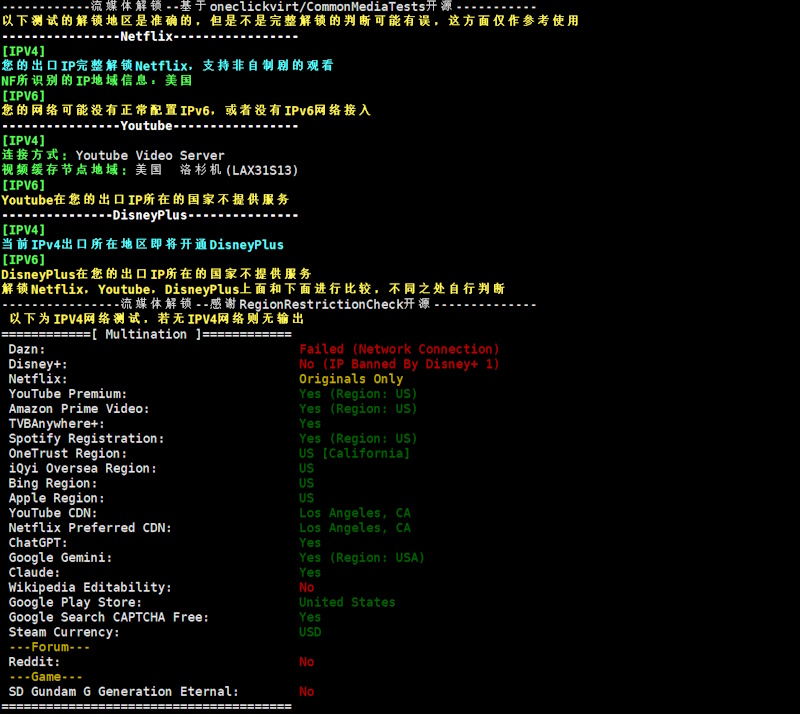Viewport: 800px width, 714px height.
Task: Click the 'Google Play Store:' row label
Action: click(x=76, y=602)
